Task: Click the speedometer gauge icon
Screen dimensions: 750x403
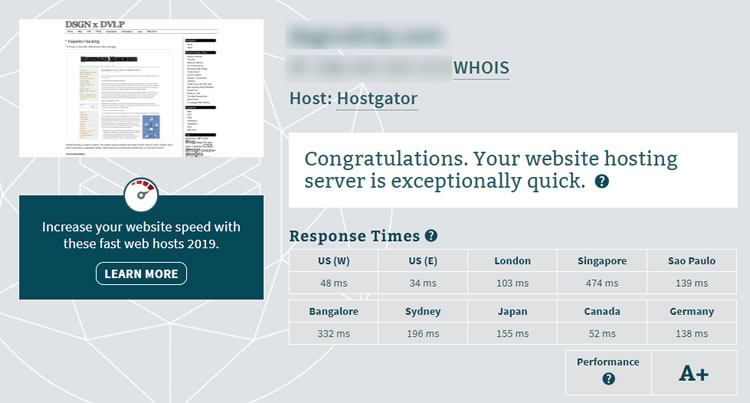Action: (141, 195)
